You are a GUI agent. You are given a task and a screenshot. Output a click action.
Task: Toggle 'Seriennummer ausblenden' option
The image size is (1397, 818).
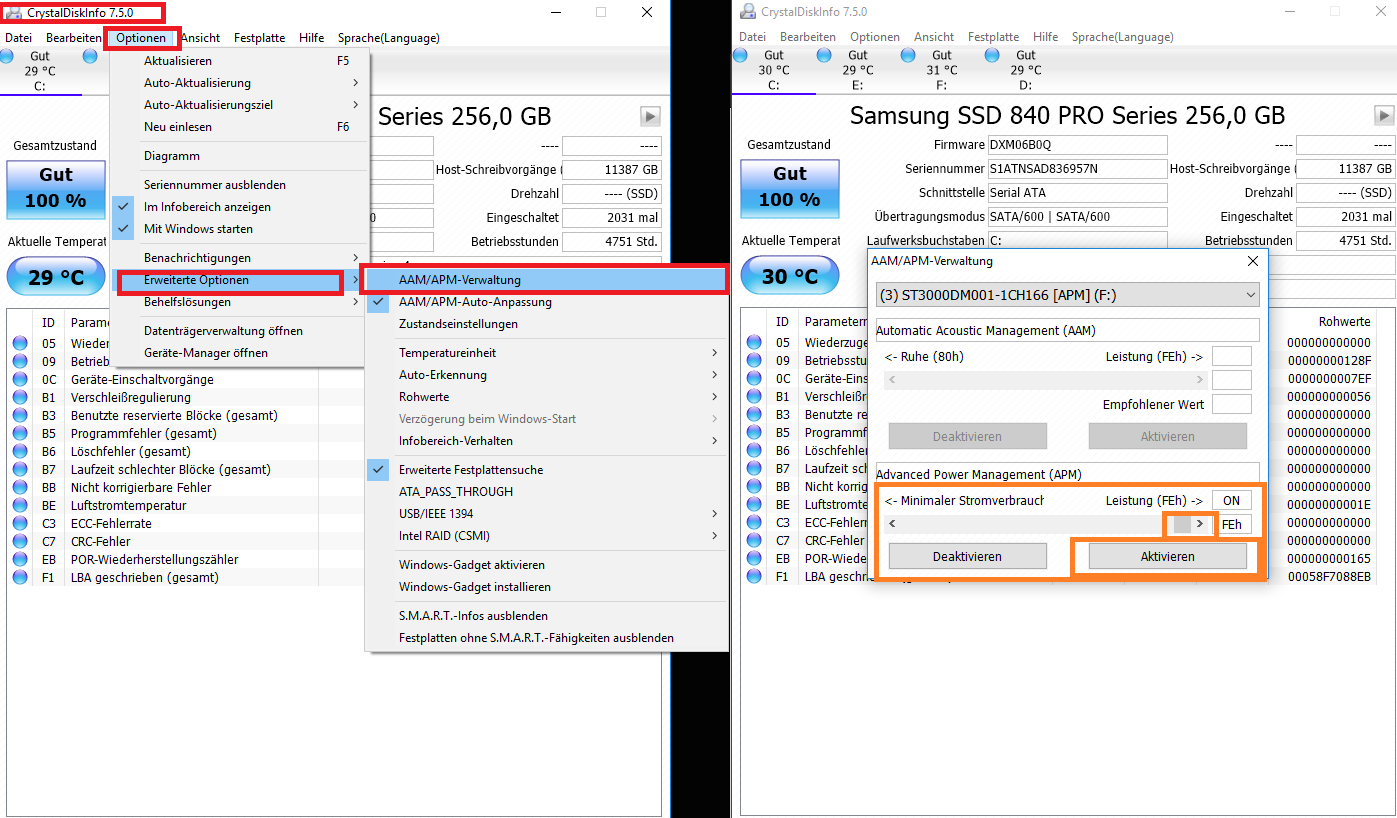click(x=240, y=185)
